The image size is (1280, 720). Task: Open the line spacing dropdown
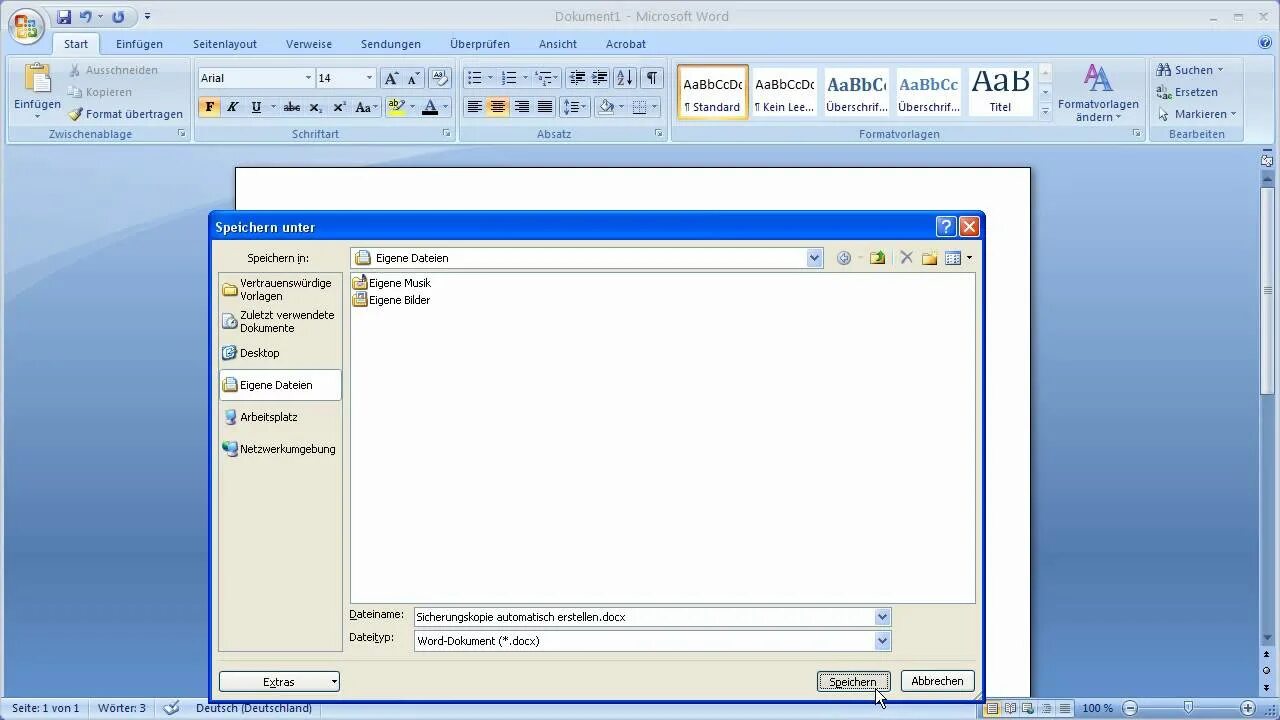pos(575,107)
